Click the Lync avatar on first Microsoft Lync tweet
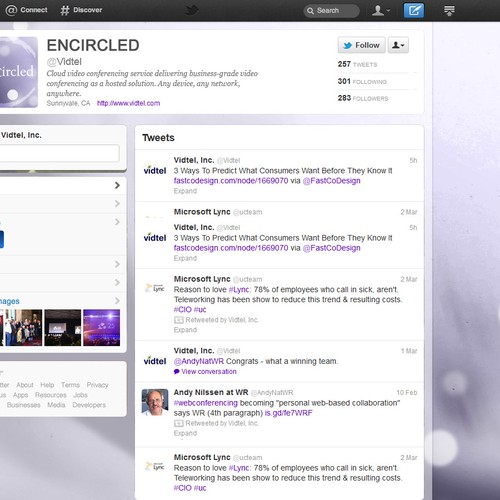The image size is (500, 500). [154, 287]
